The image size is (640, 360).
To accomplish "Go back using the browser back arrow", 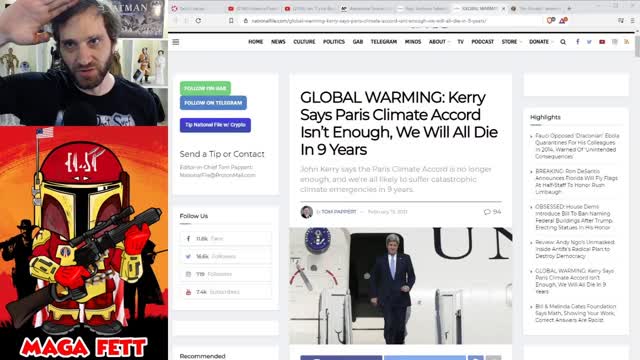I will [176, 20].
